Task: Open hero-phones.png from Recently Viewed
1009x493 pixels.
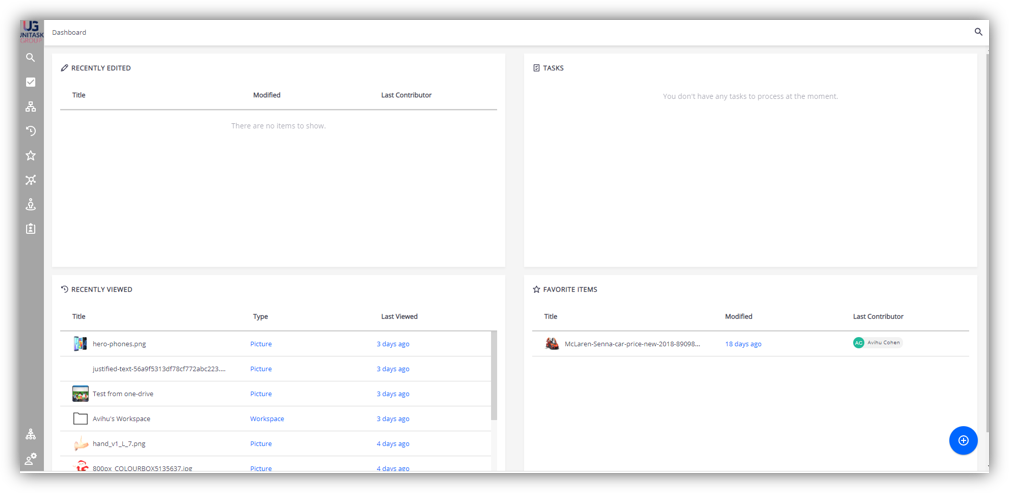Action: coord(119,344)
